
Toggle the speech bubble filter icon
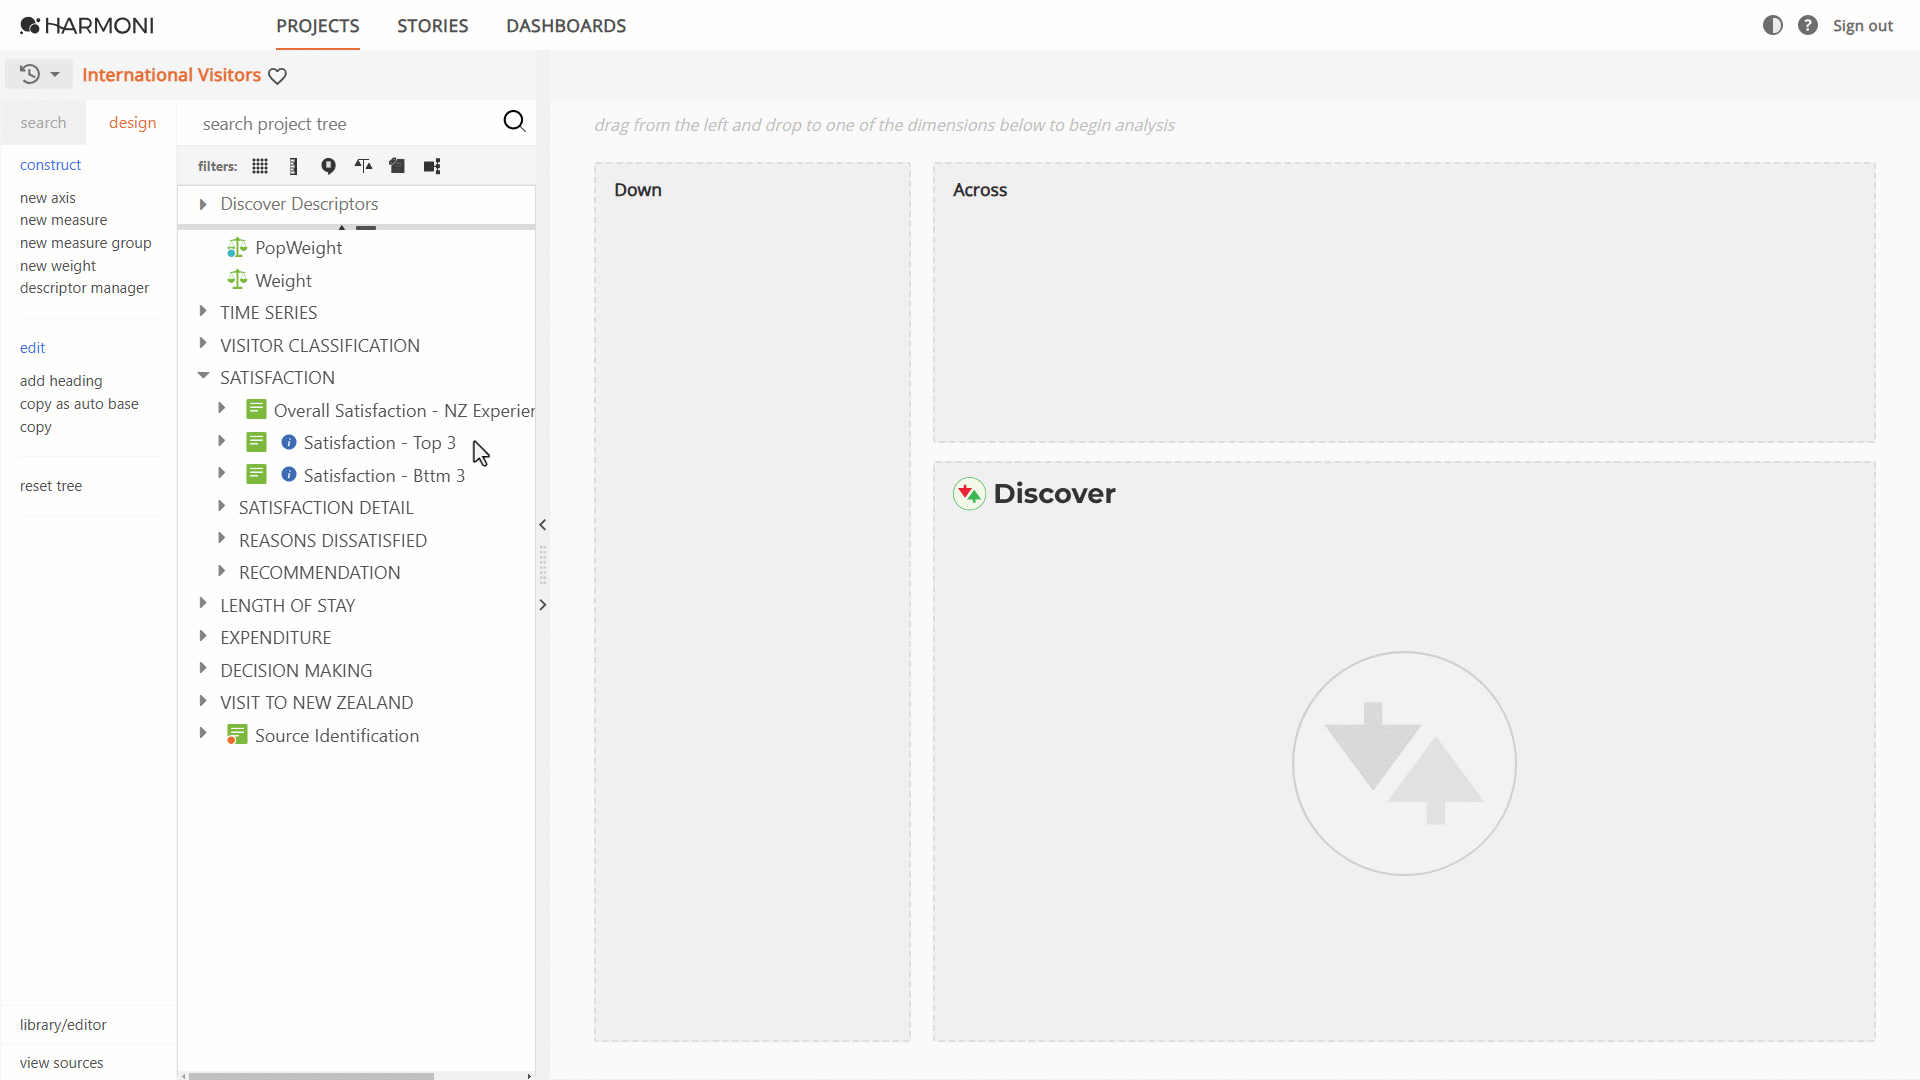tap(328, 166)
